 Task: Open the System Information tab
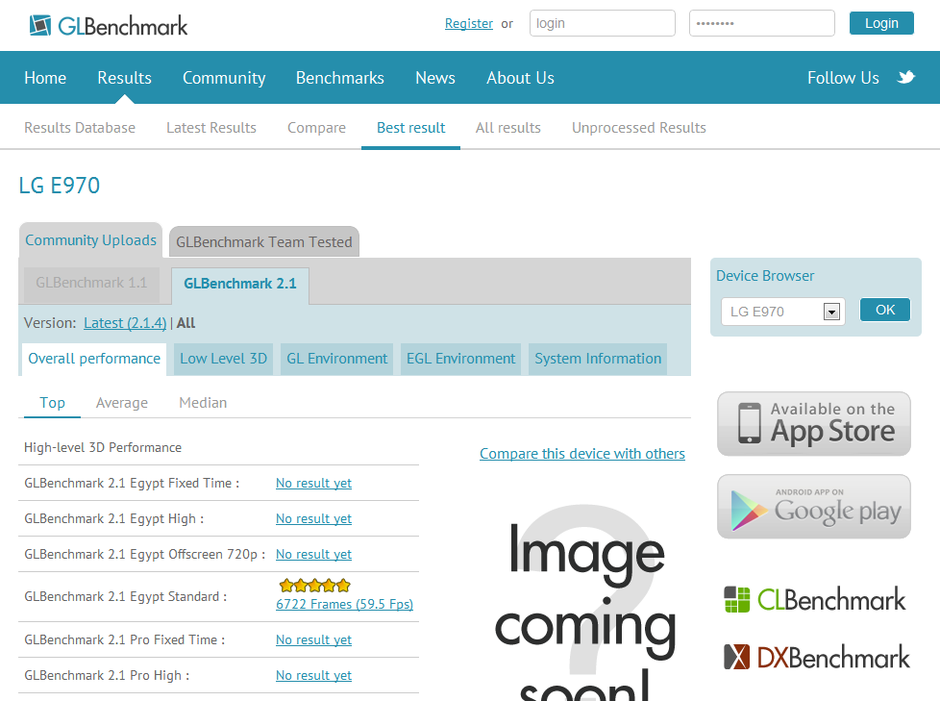pos(597,358)
